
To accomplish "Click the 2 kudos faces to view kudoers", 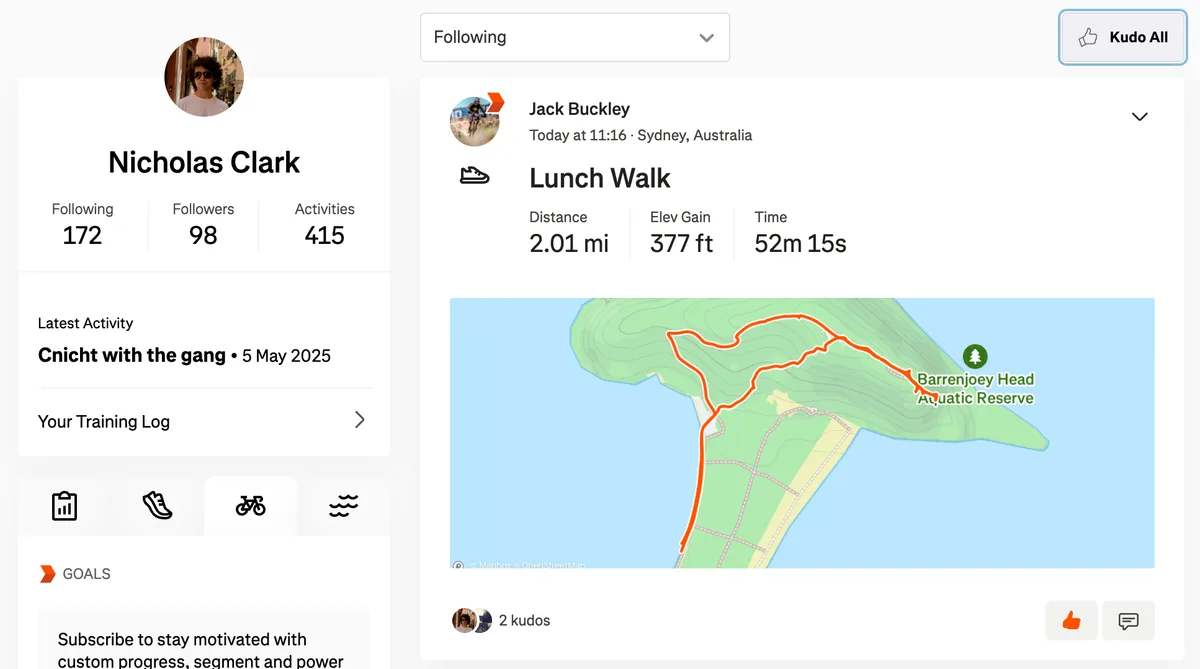I will coord(470,620).
